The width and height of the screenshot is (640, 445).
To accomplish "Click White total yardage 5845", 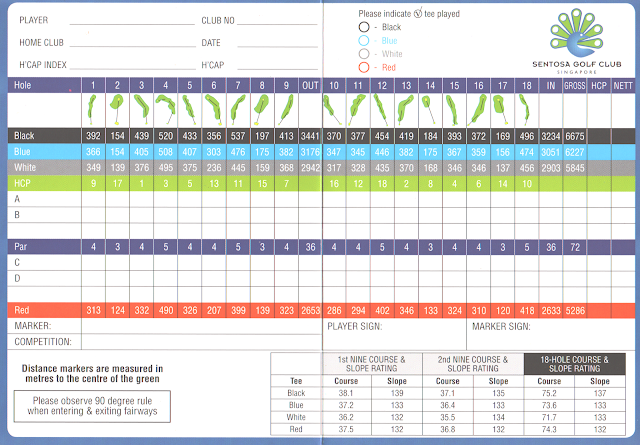I will (575, 168).
